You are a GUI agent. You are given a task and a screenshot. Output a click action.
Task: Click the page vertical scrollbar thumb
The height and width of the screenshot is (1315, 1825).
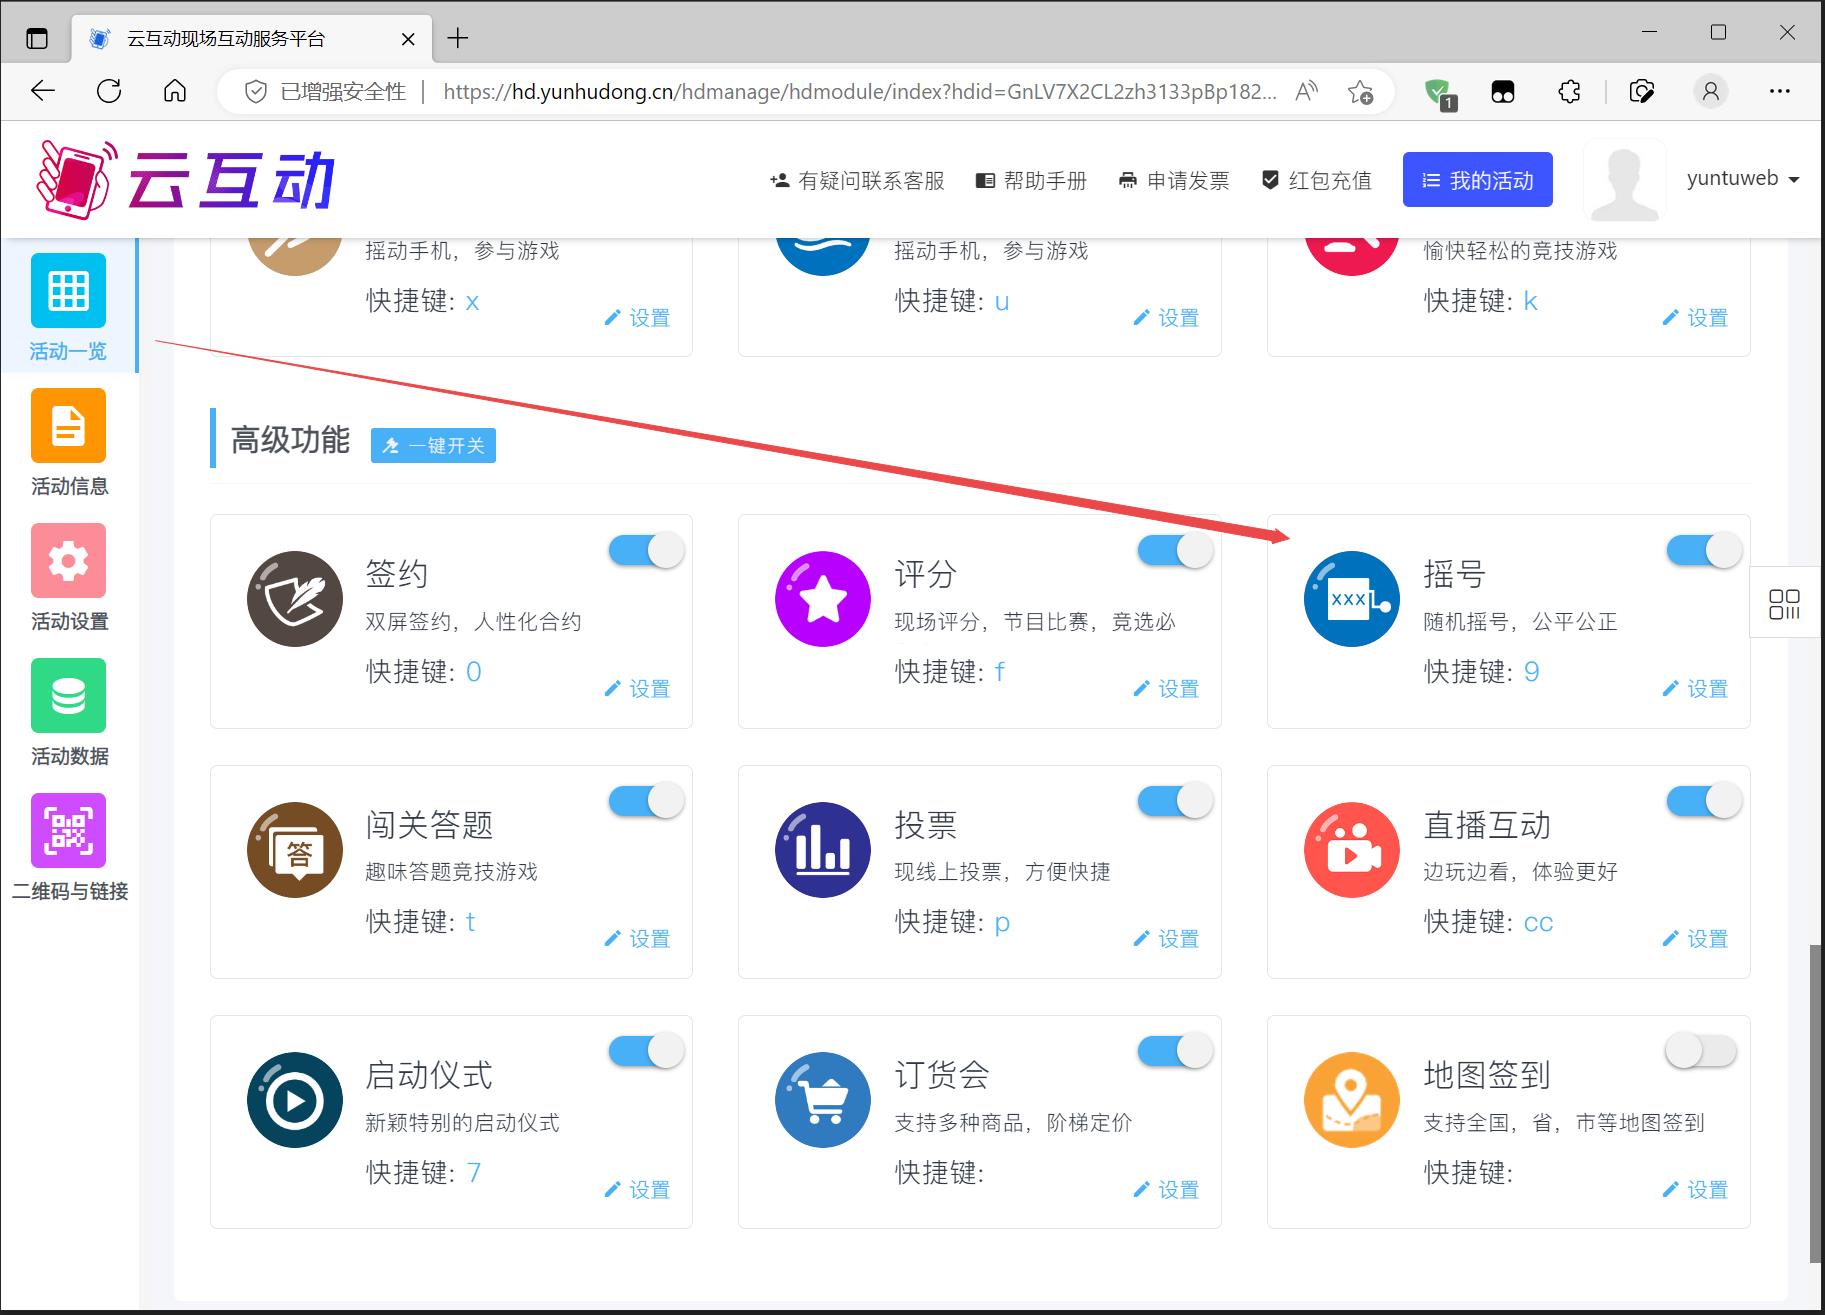click(1817, 1103)
